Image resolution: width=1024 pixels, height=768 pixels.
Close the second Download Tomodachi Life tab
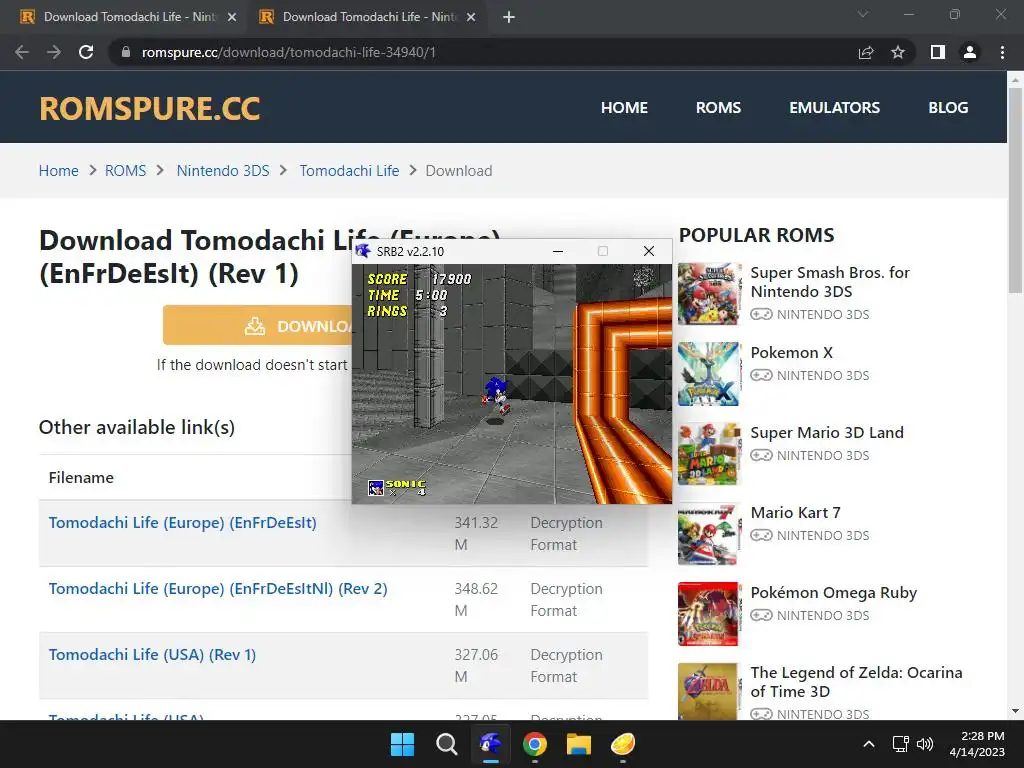(x=471, y=17)
